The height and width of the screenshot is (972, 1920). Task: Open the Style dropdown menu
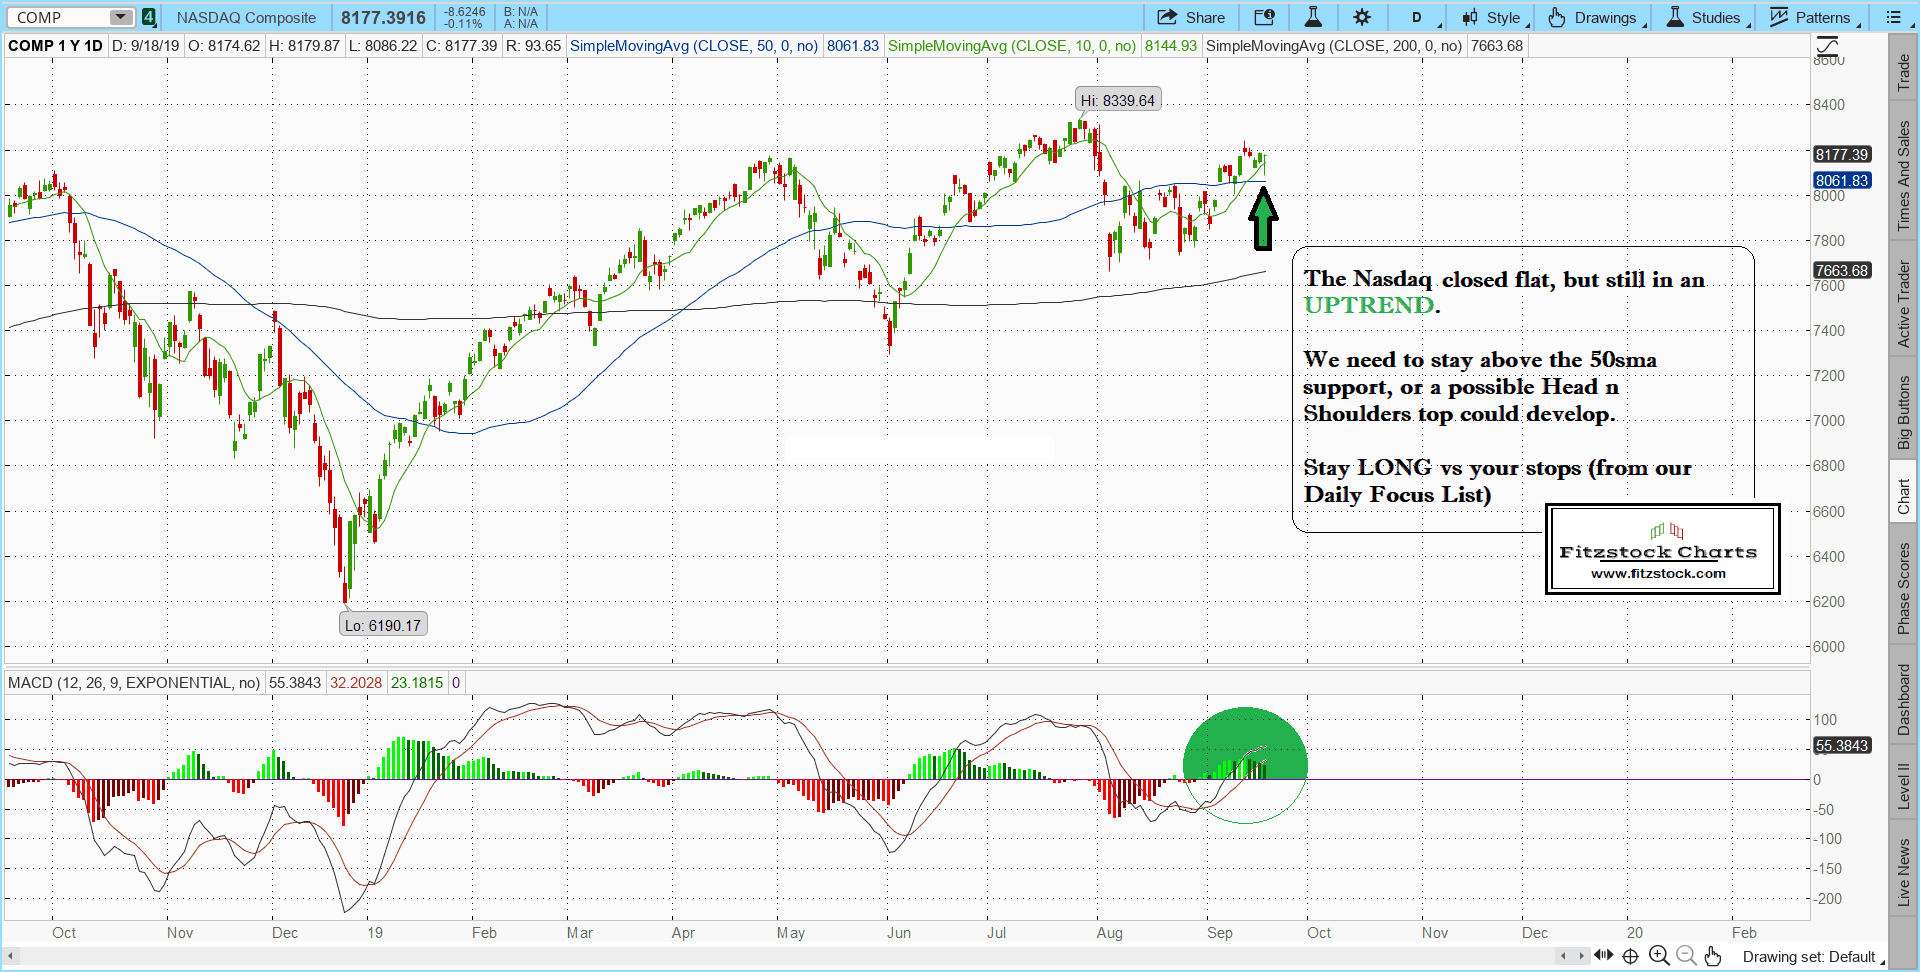(x=1492, y=17)
